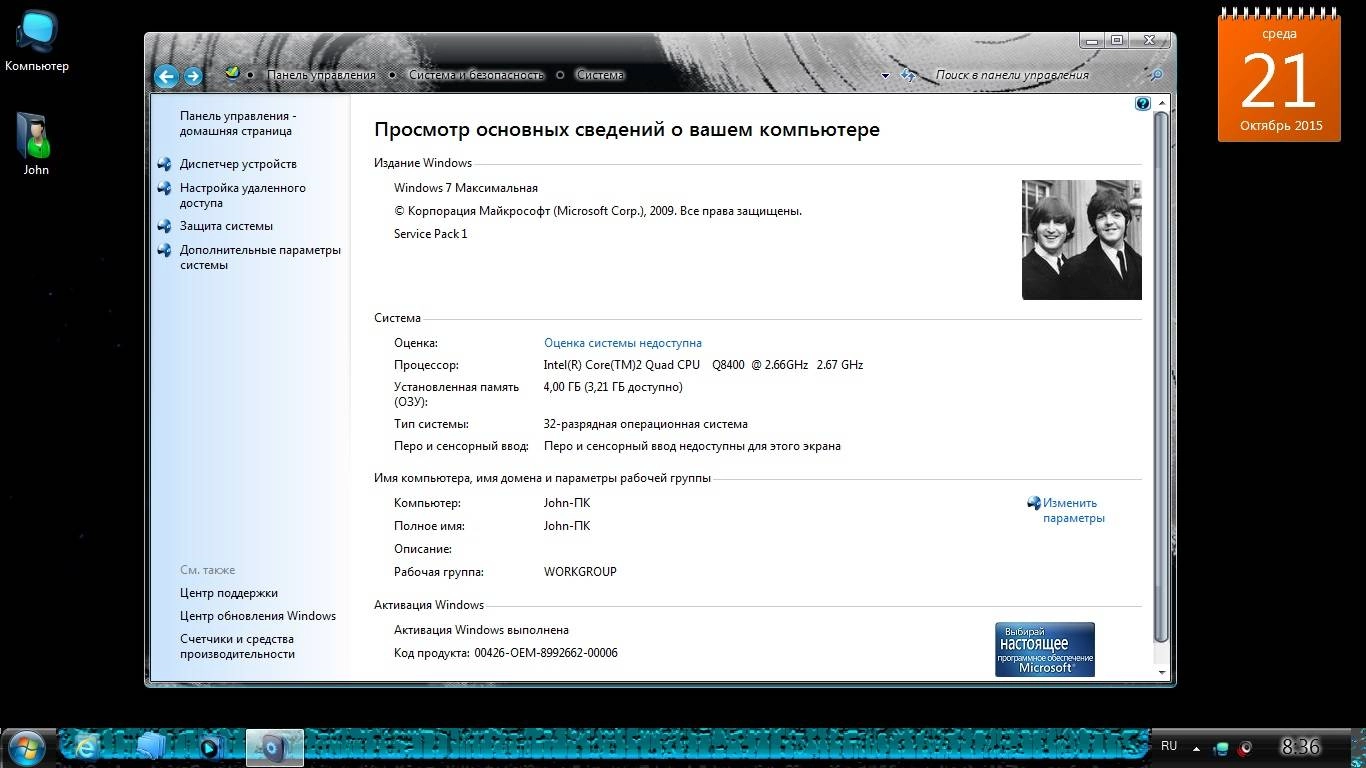The image size is (1366, 768).
Task: Click 'WORKGROUP' workgroup value
Action: 580,572
